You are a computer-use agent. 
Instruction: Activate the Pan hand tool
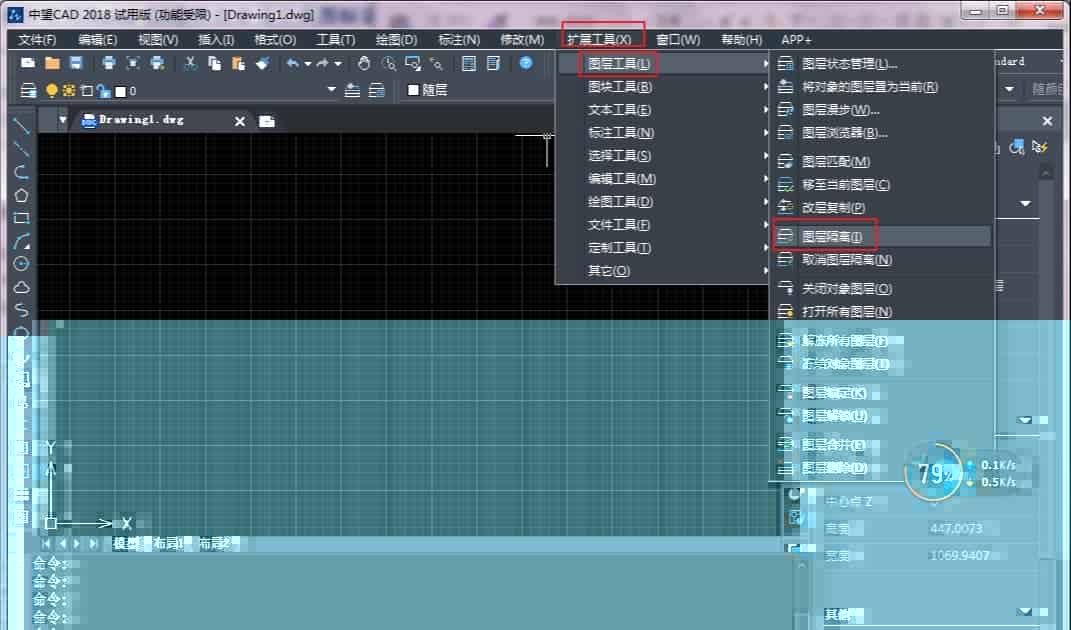click(364, 64)
